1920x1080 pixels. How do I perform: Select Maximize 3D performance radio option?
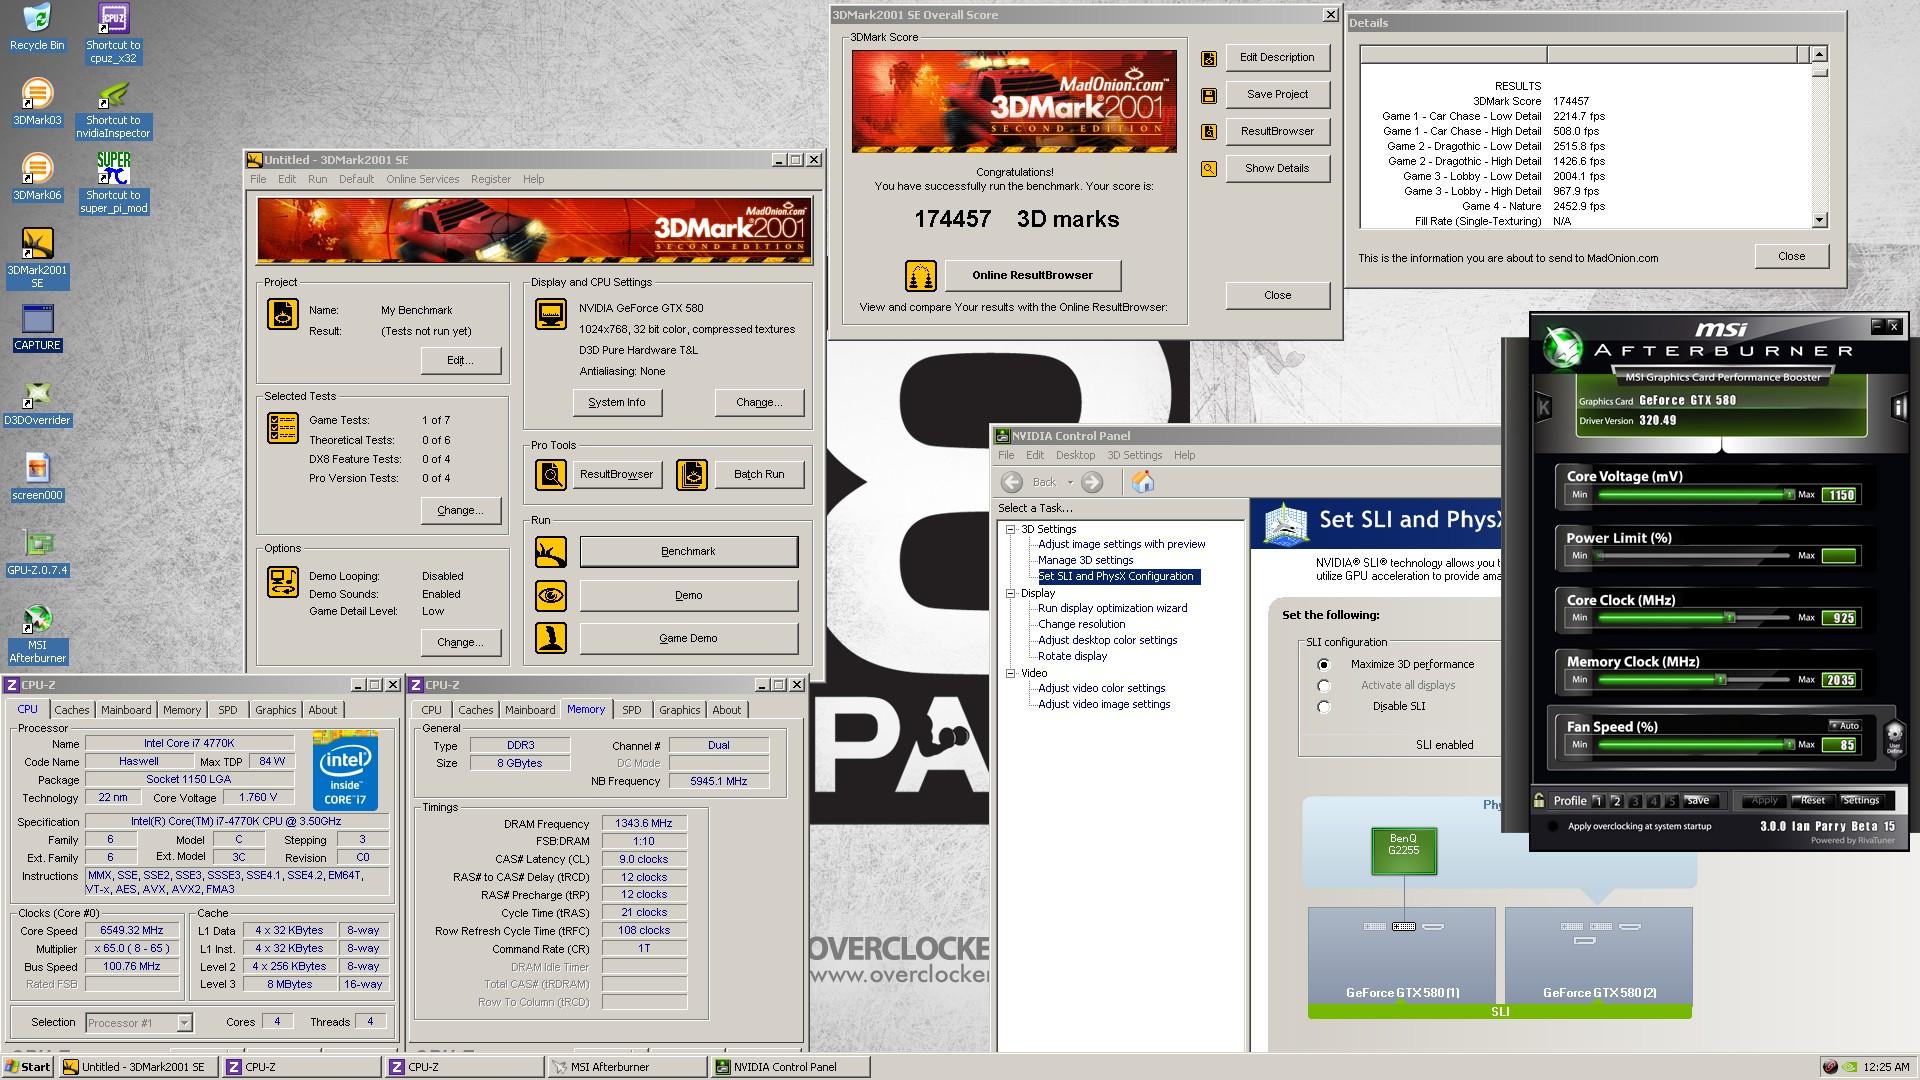pyautogui.click(x=1324, y=665)
